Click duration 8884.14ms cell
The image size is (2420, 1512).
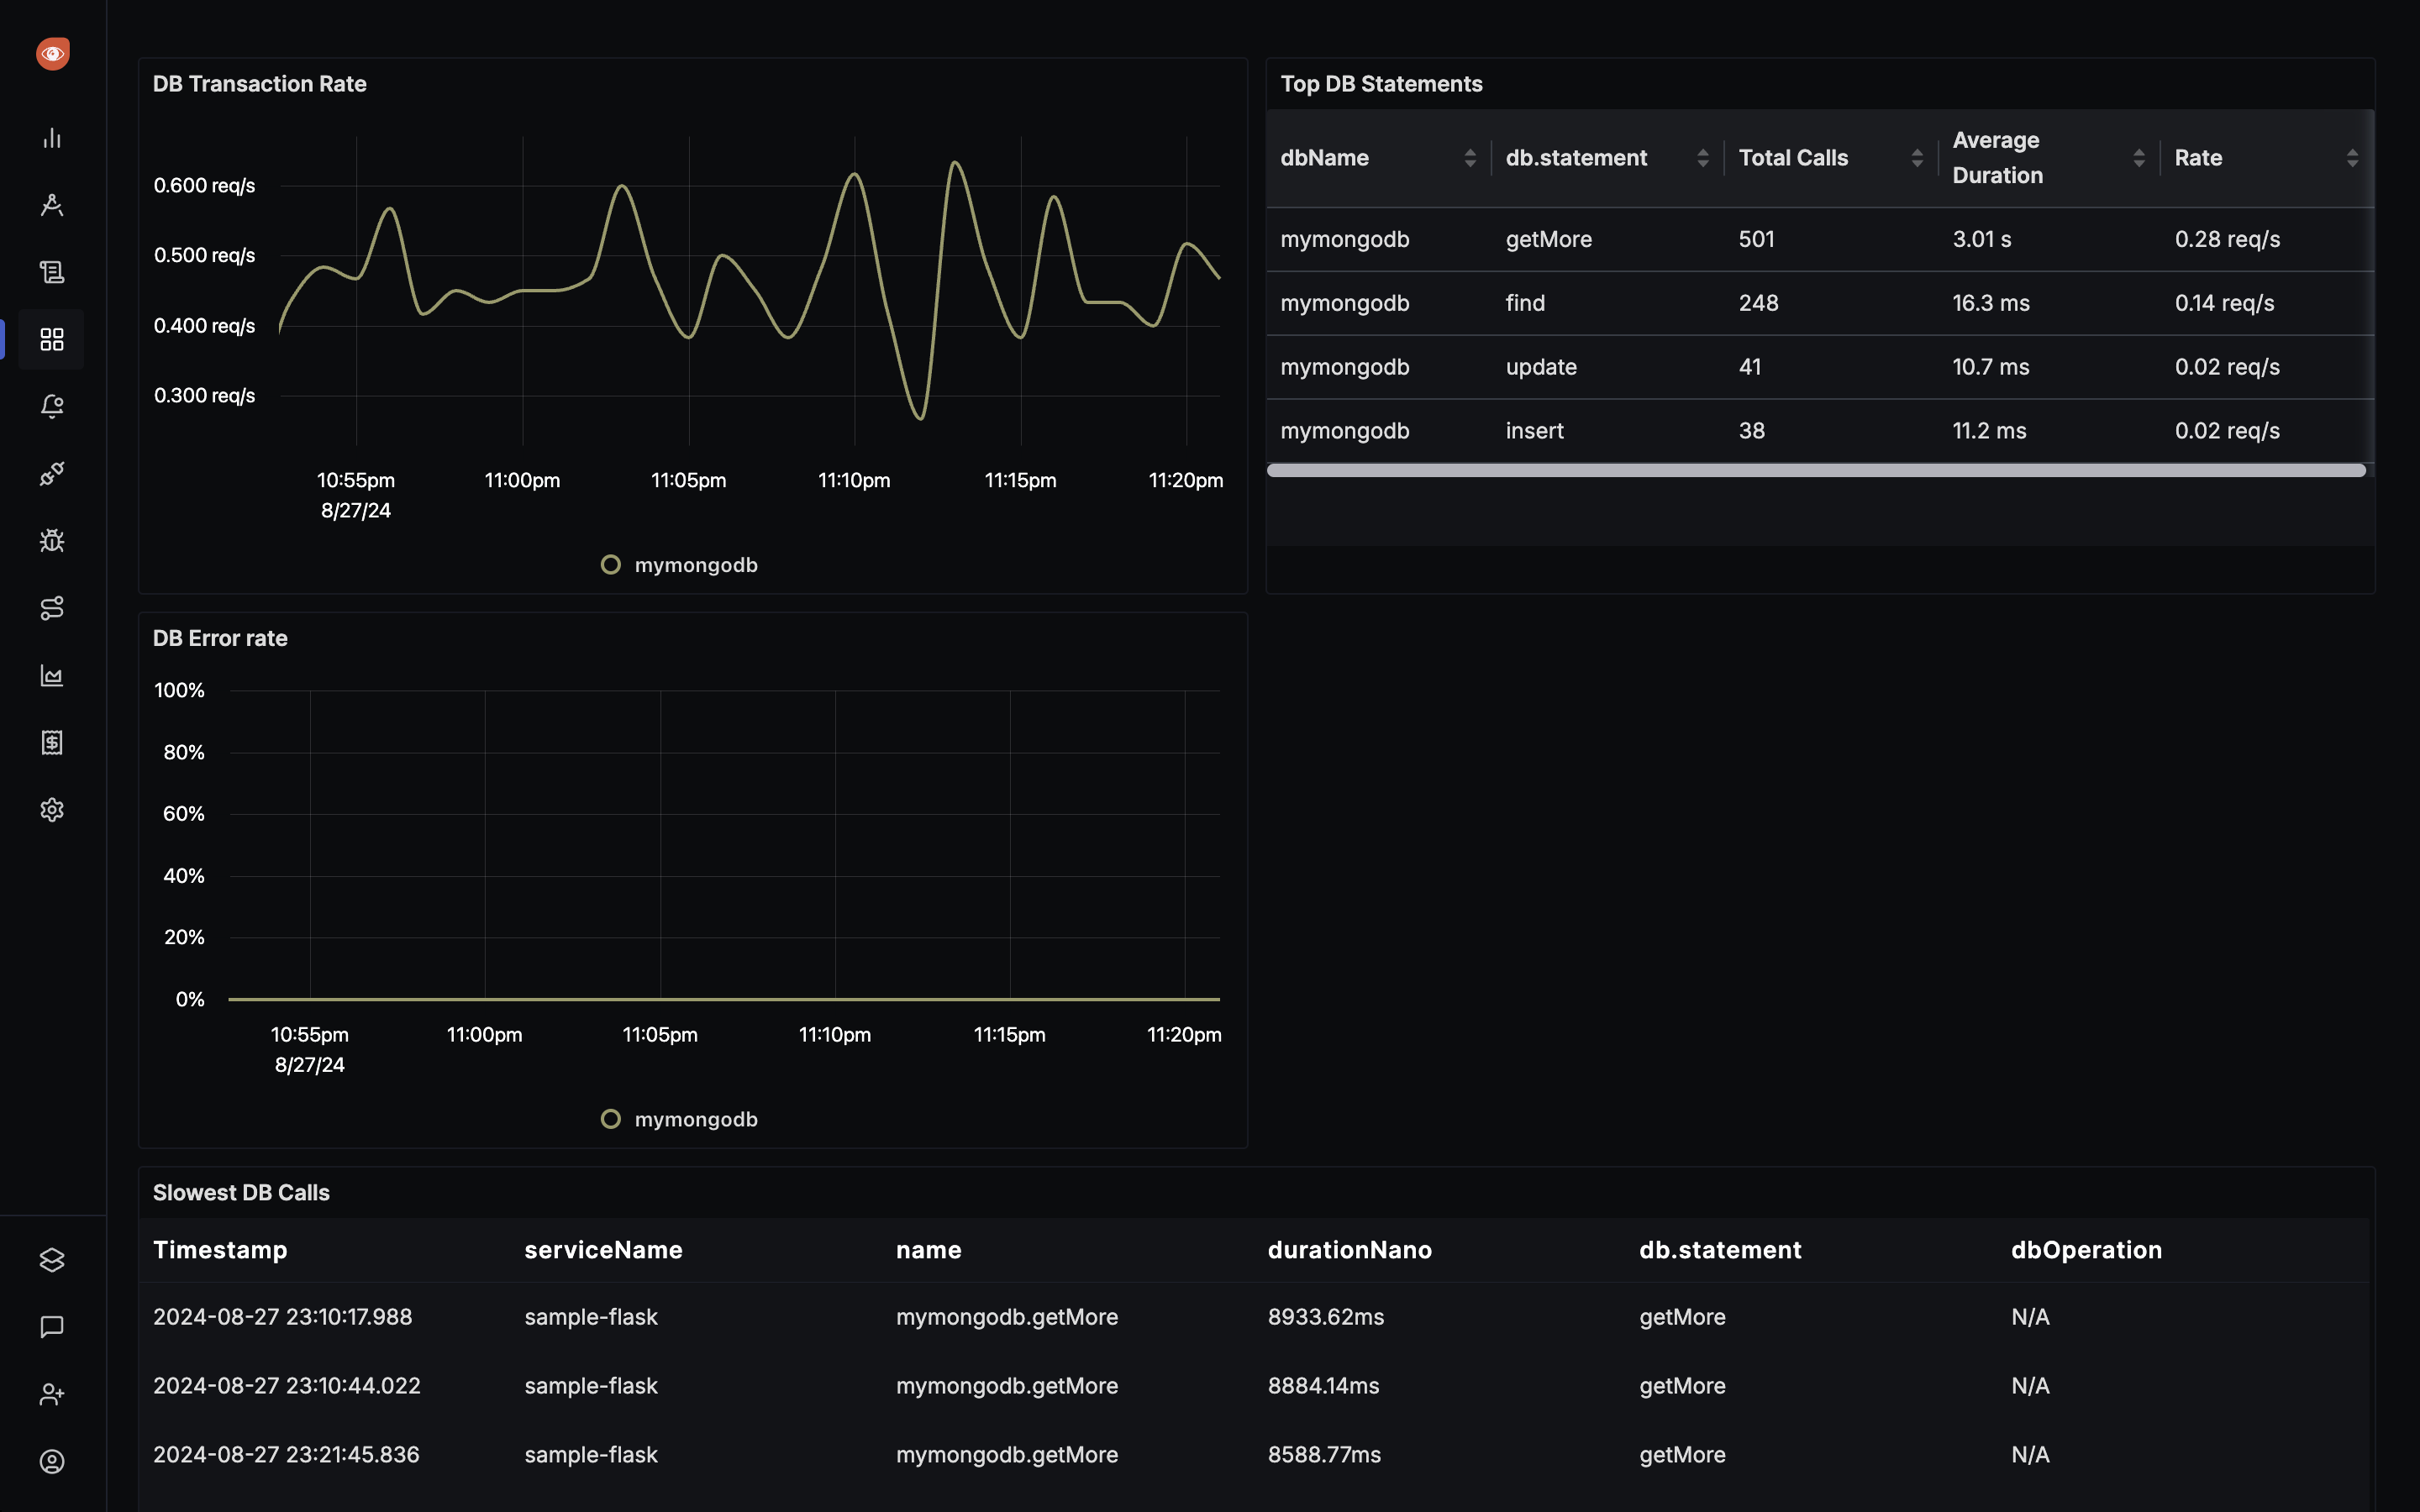click(1323, 1386)
